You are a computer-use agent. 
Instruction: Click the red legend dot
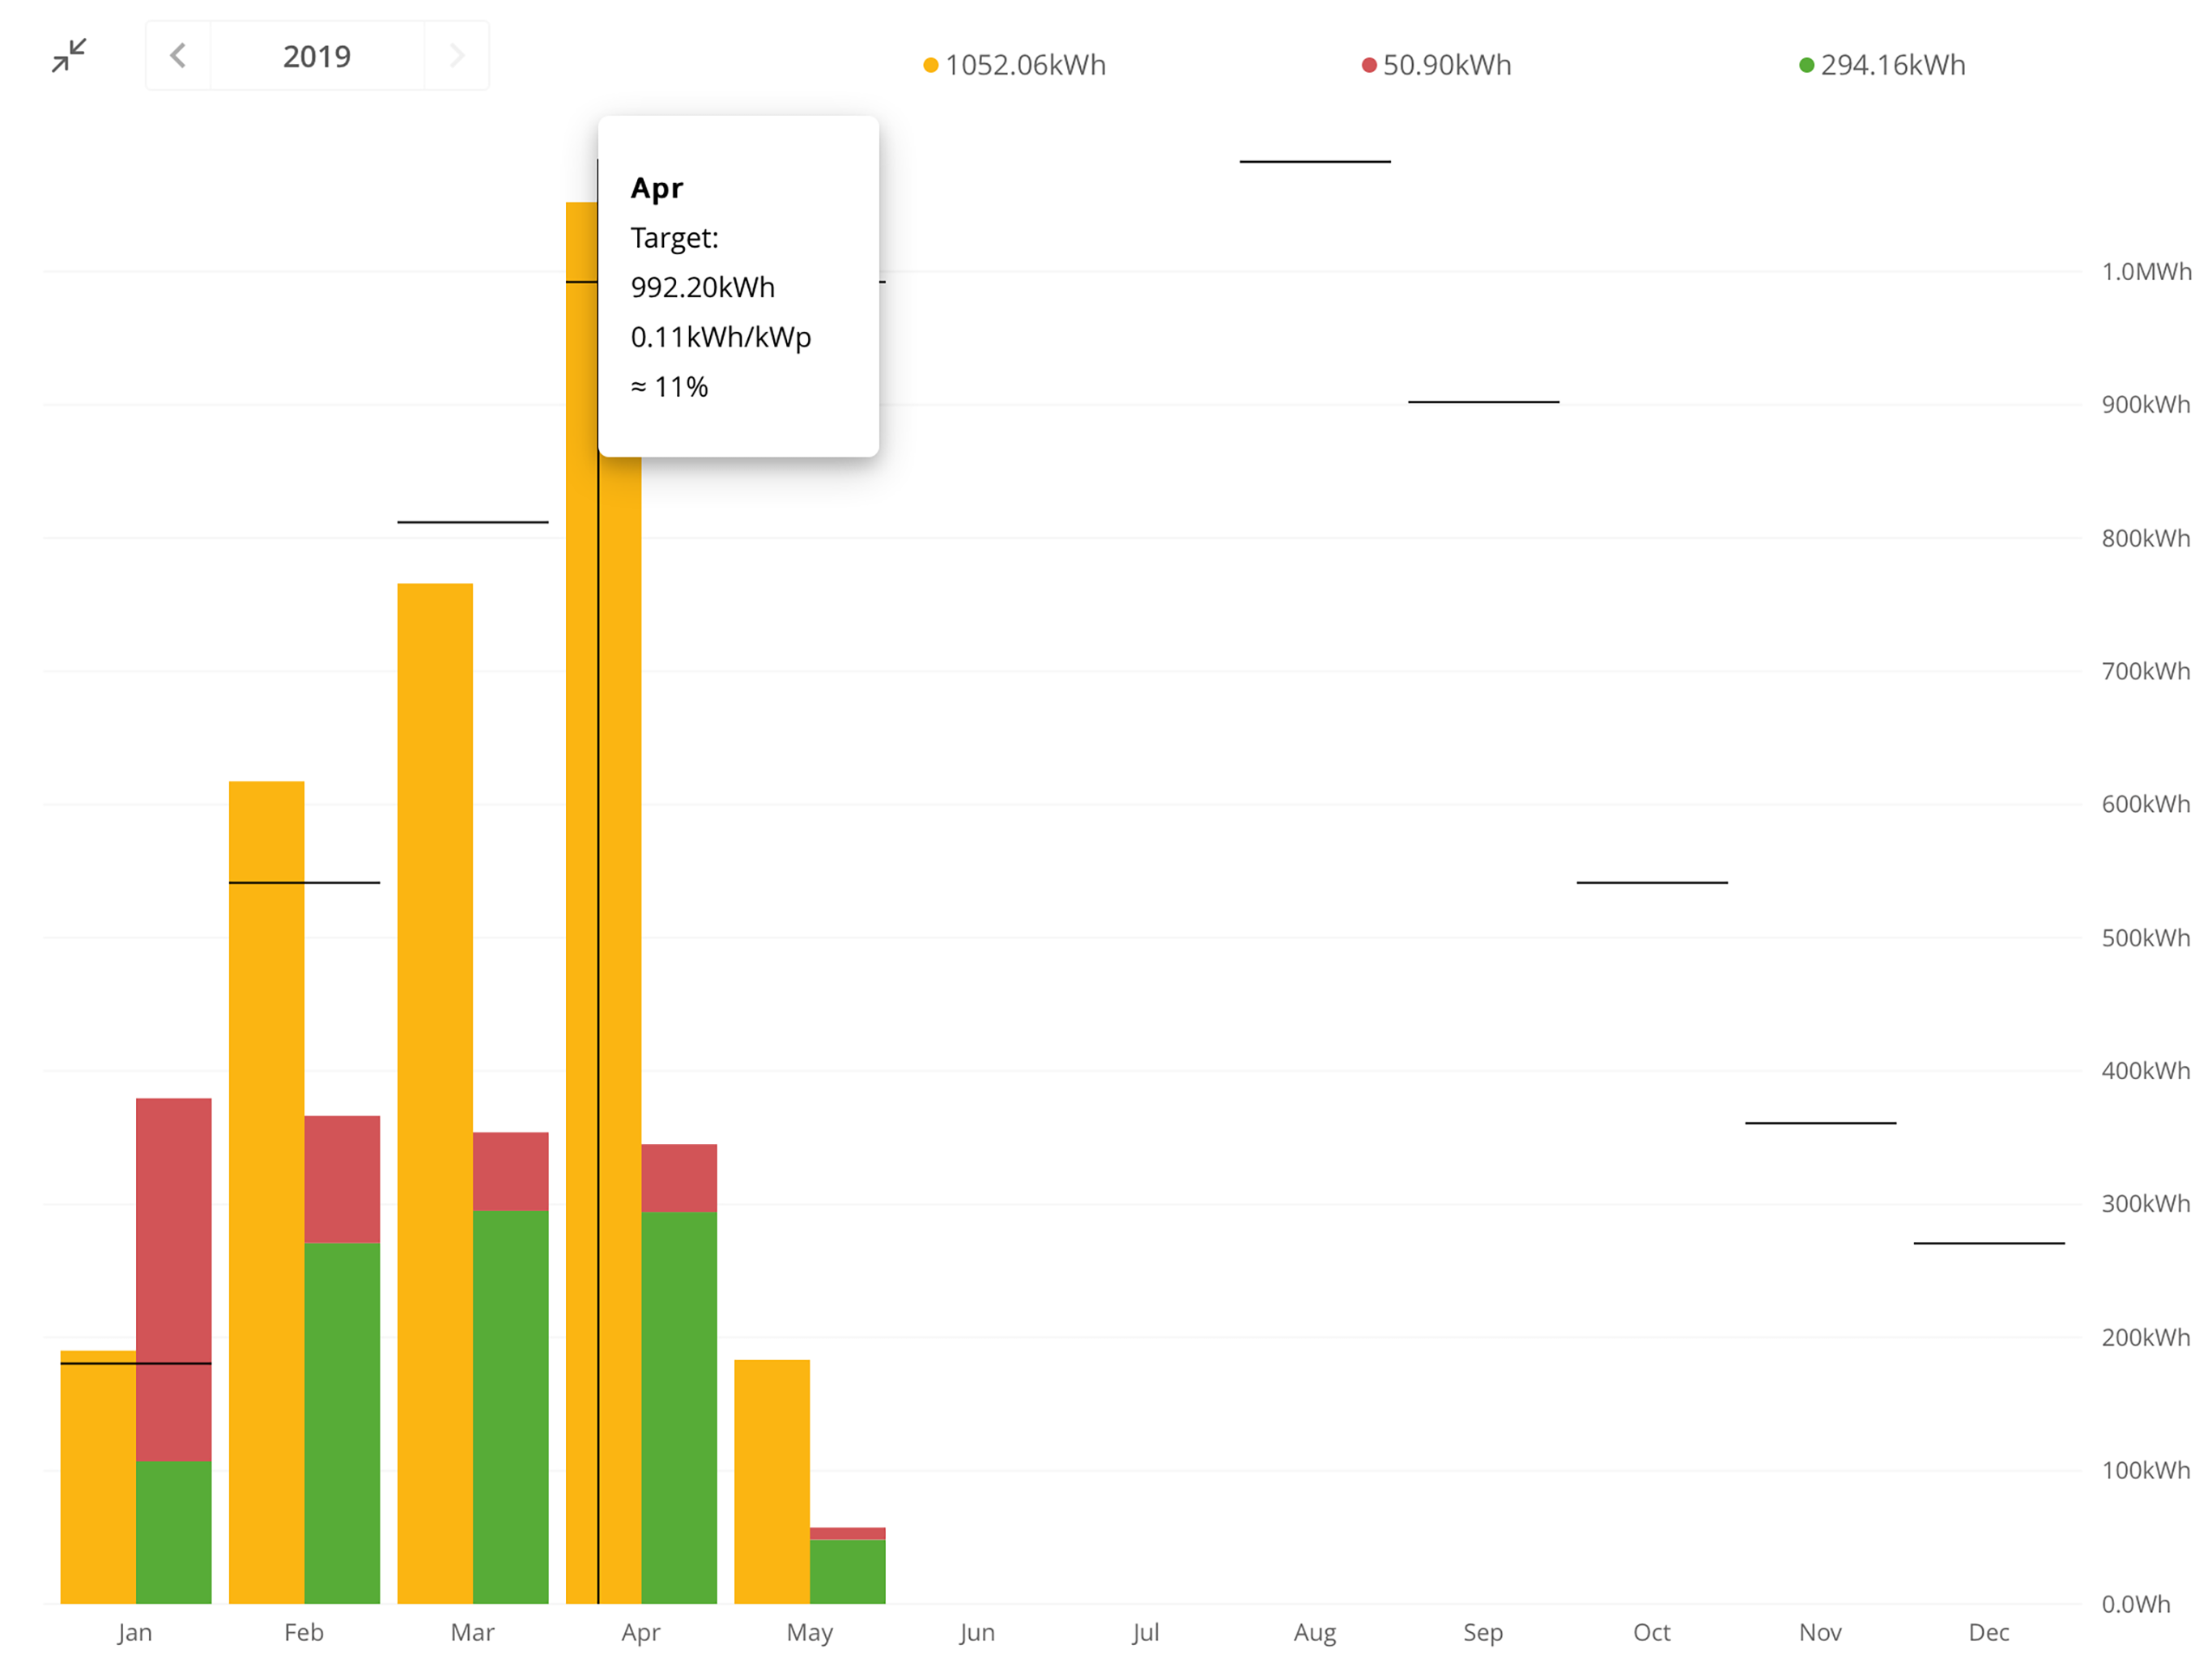coord(1369,65)
